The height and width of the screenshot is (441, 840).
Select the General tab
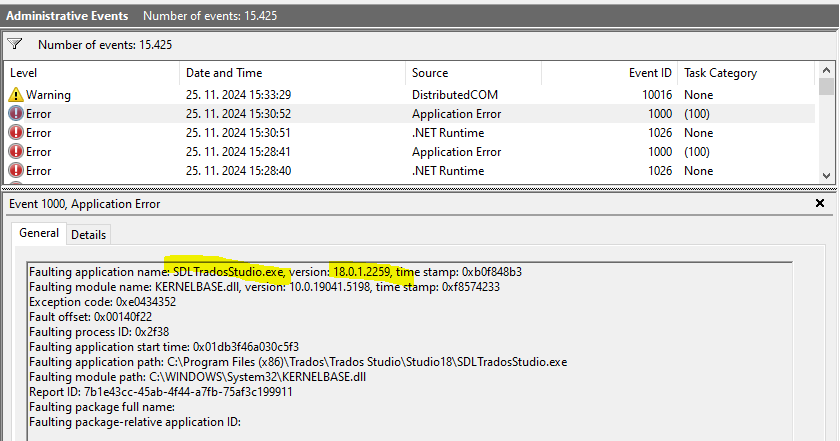(x=39, y=233)
